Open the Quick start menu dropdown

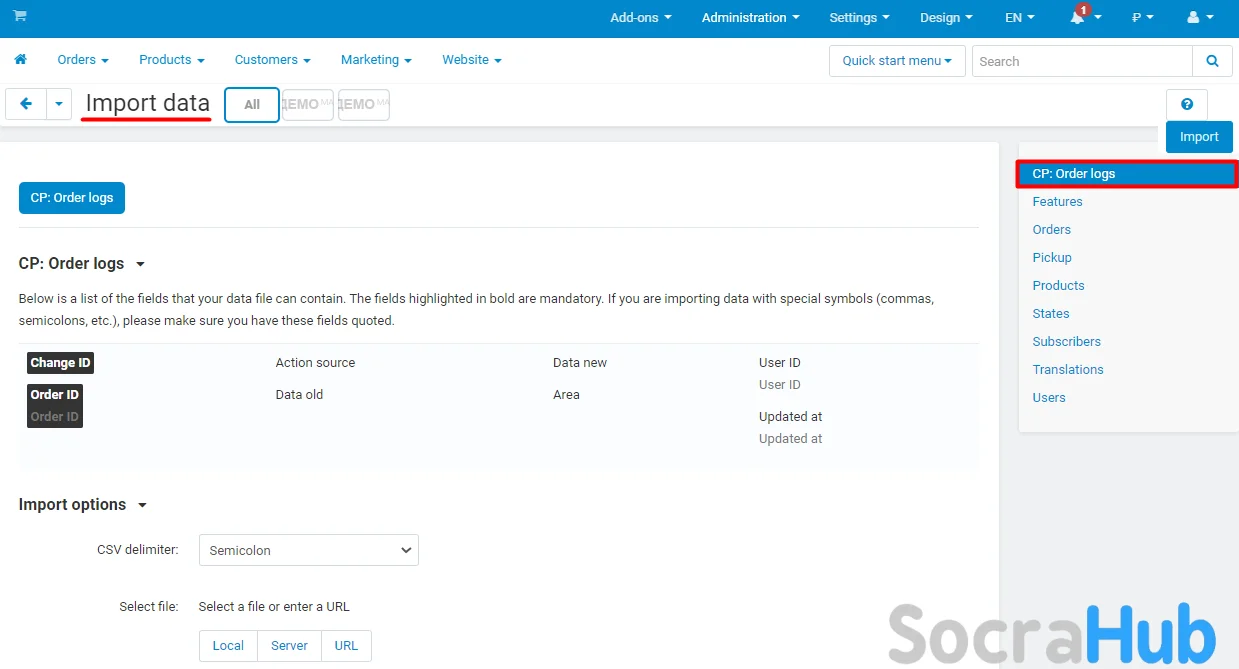(x=897, y=61)
